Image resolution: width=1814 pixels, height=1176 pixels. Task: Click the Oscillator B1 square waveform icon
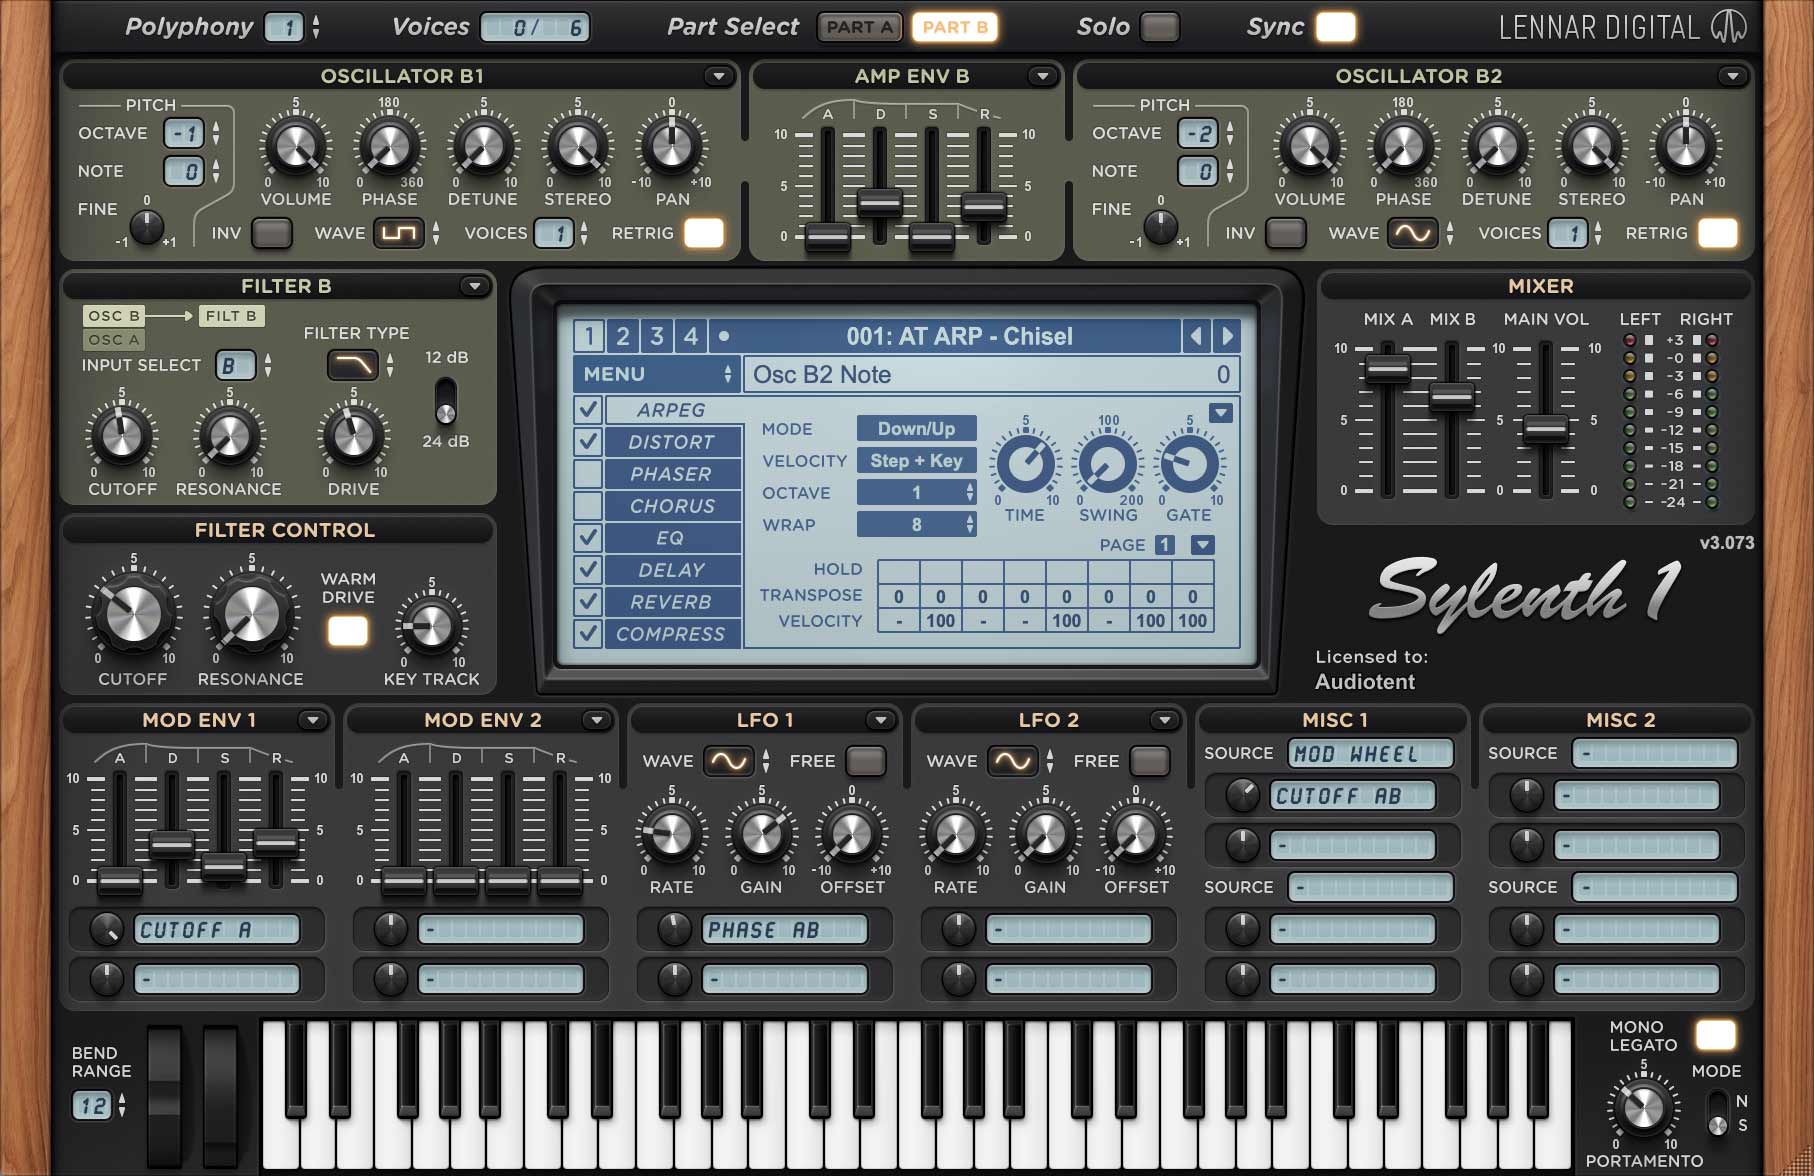pos(398,234)
